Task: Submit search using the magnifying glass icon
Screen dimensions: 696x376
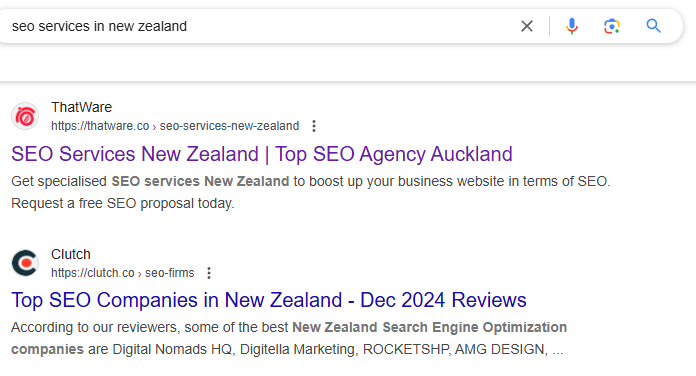Action: 653,26
